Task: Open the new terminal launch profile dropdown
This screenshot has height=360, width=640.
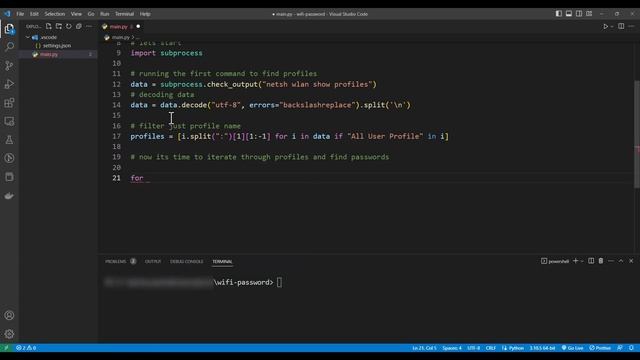Action: (x=582, y=261)
